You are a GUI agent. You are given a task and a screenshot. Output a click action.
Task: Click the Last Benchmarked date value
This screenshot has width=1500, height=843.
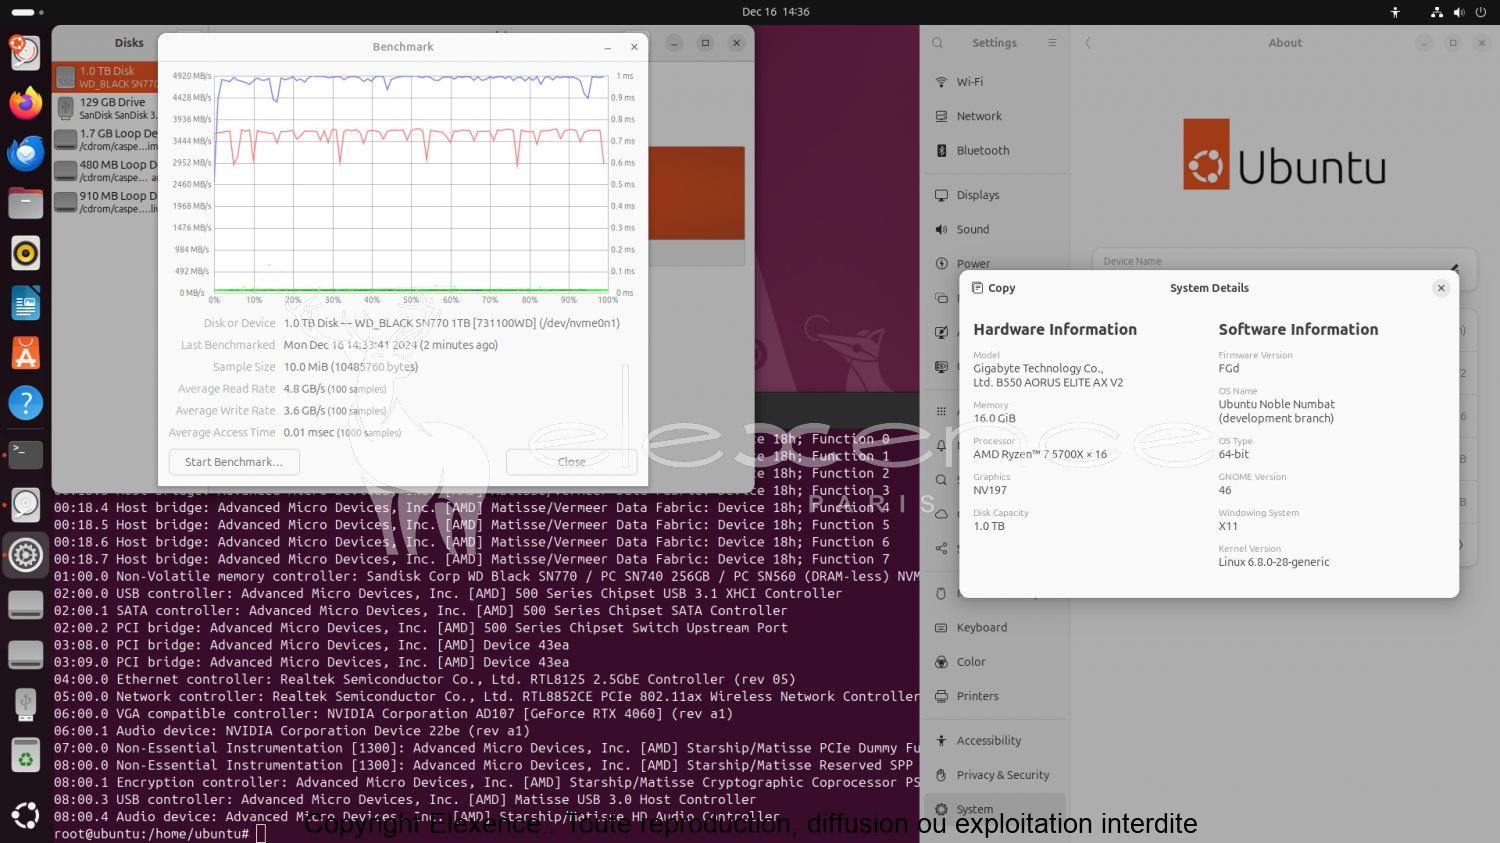[390, 345]
